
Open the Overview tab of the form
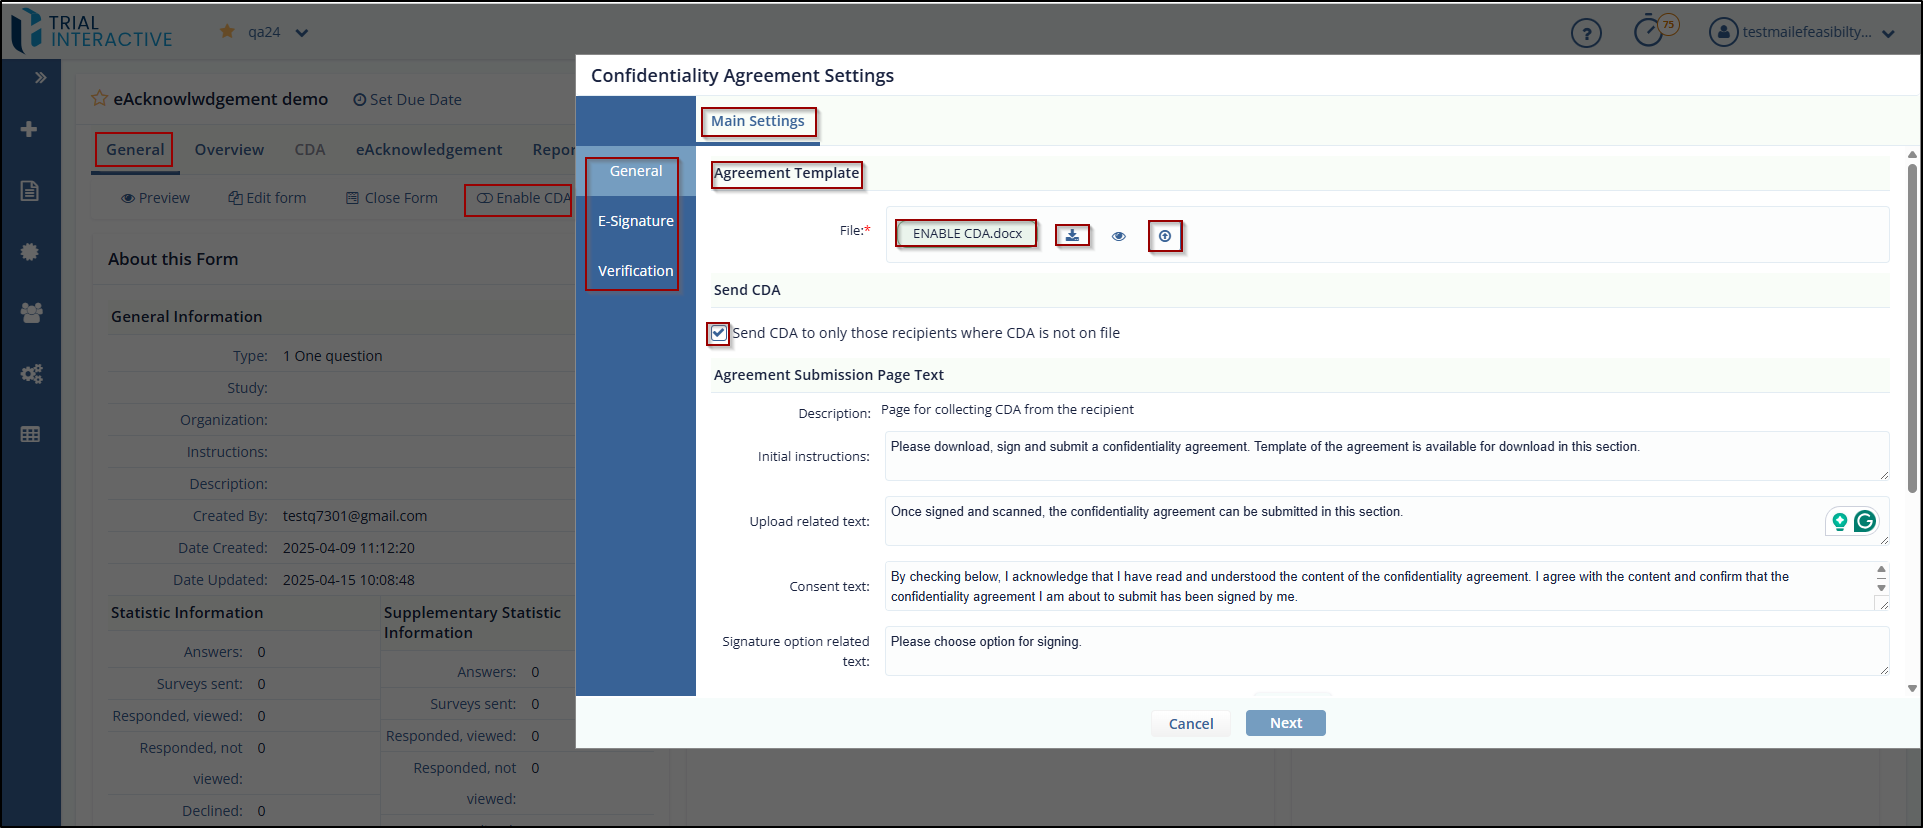229,150
